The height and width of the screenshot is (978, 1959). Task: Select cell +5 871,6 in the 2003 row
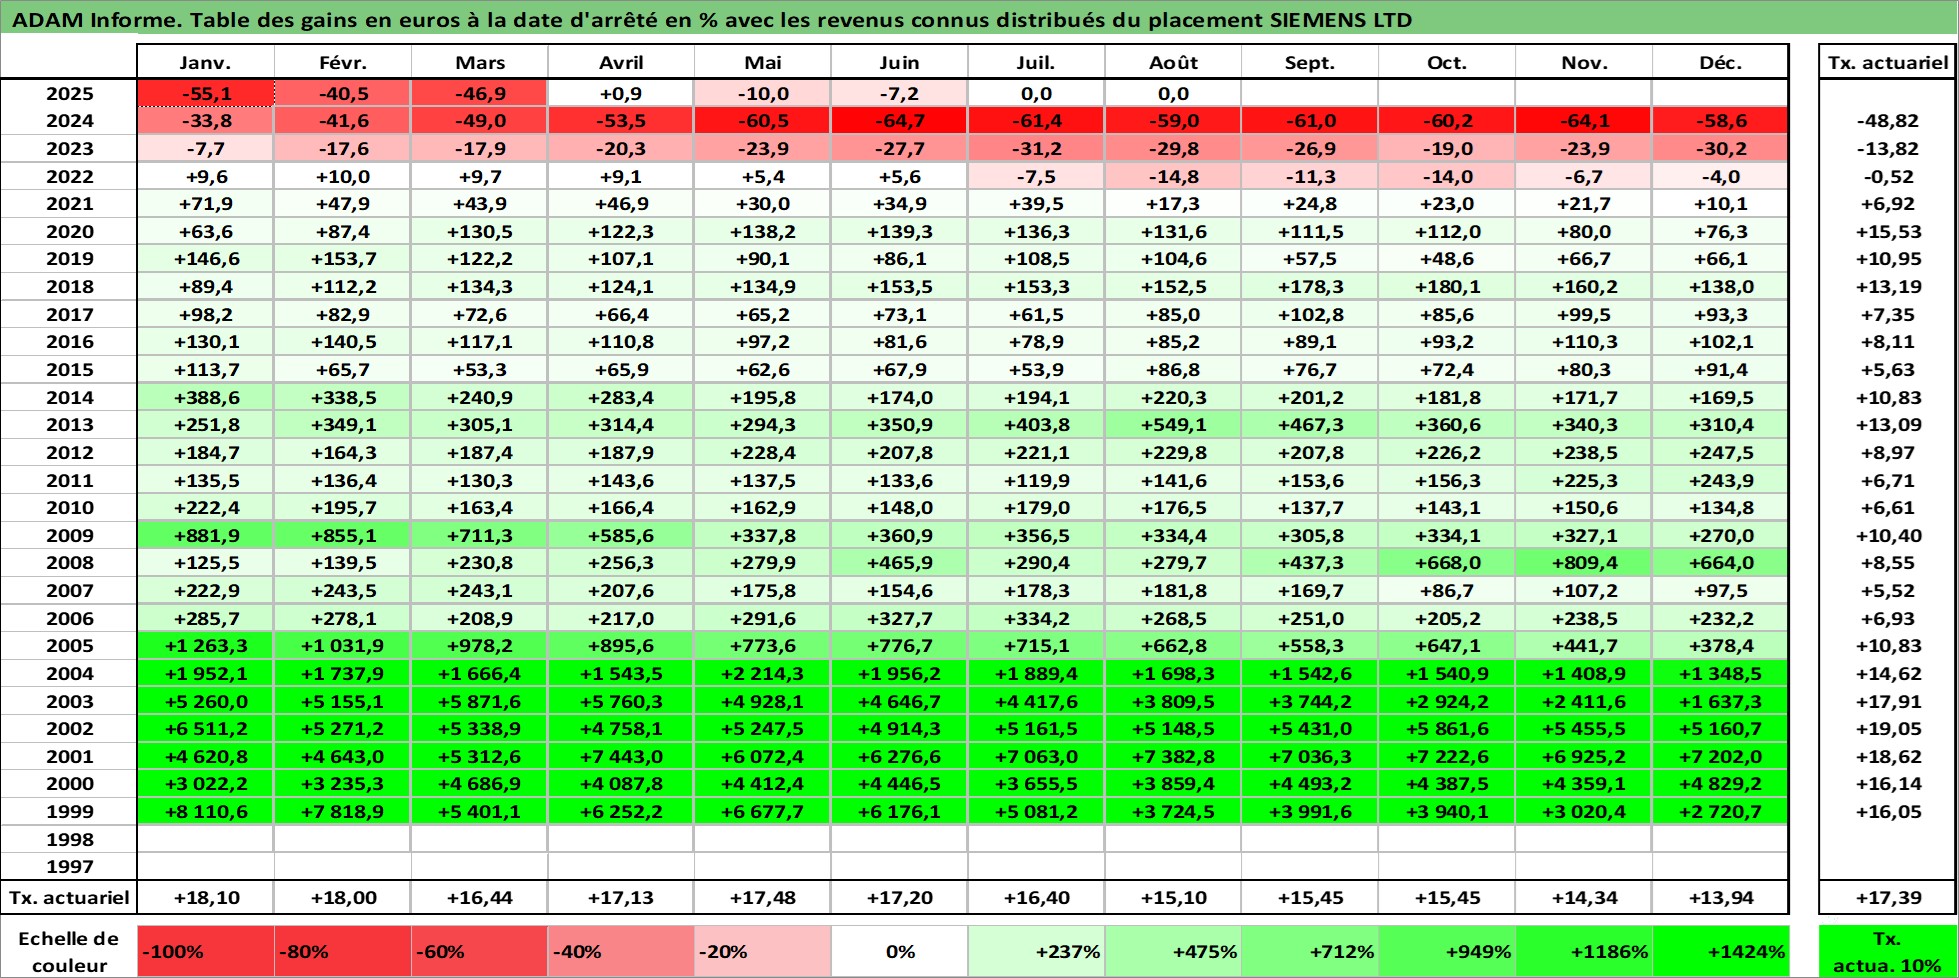click(x=479, y=702)
